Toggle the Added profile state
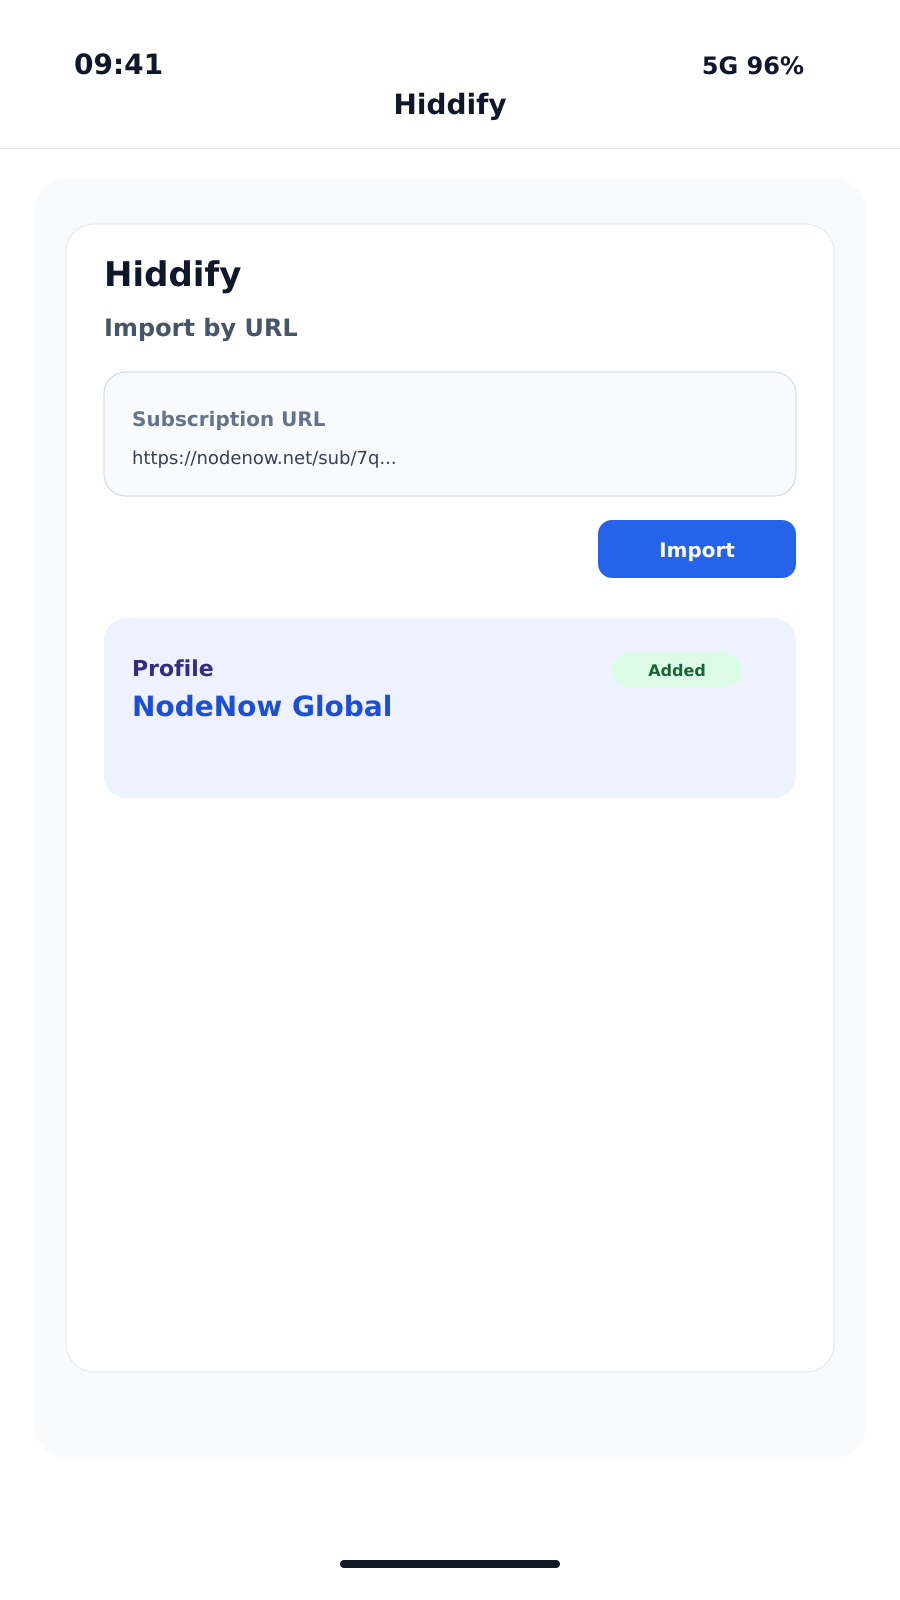This screenshot has height=1600, width=900. pyautogui.click(x=677, y=670)
